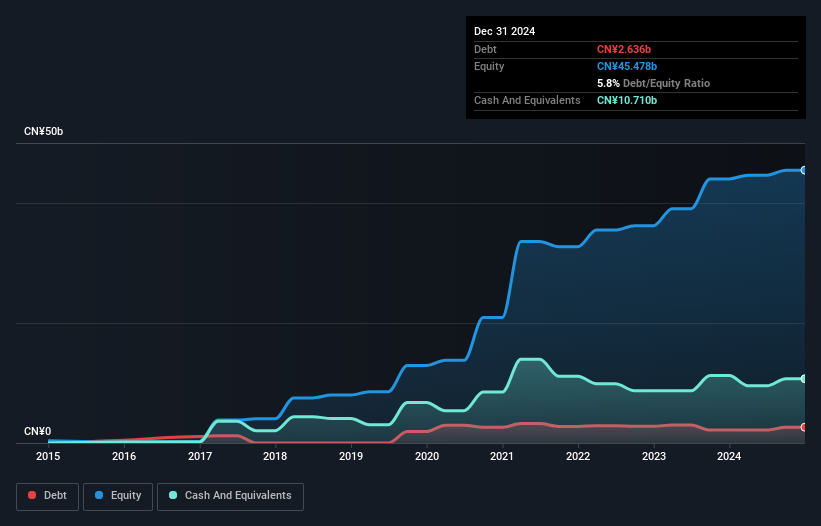Click the Dec 31 2024 tooltip date

[x=504, y=31]
